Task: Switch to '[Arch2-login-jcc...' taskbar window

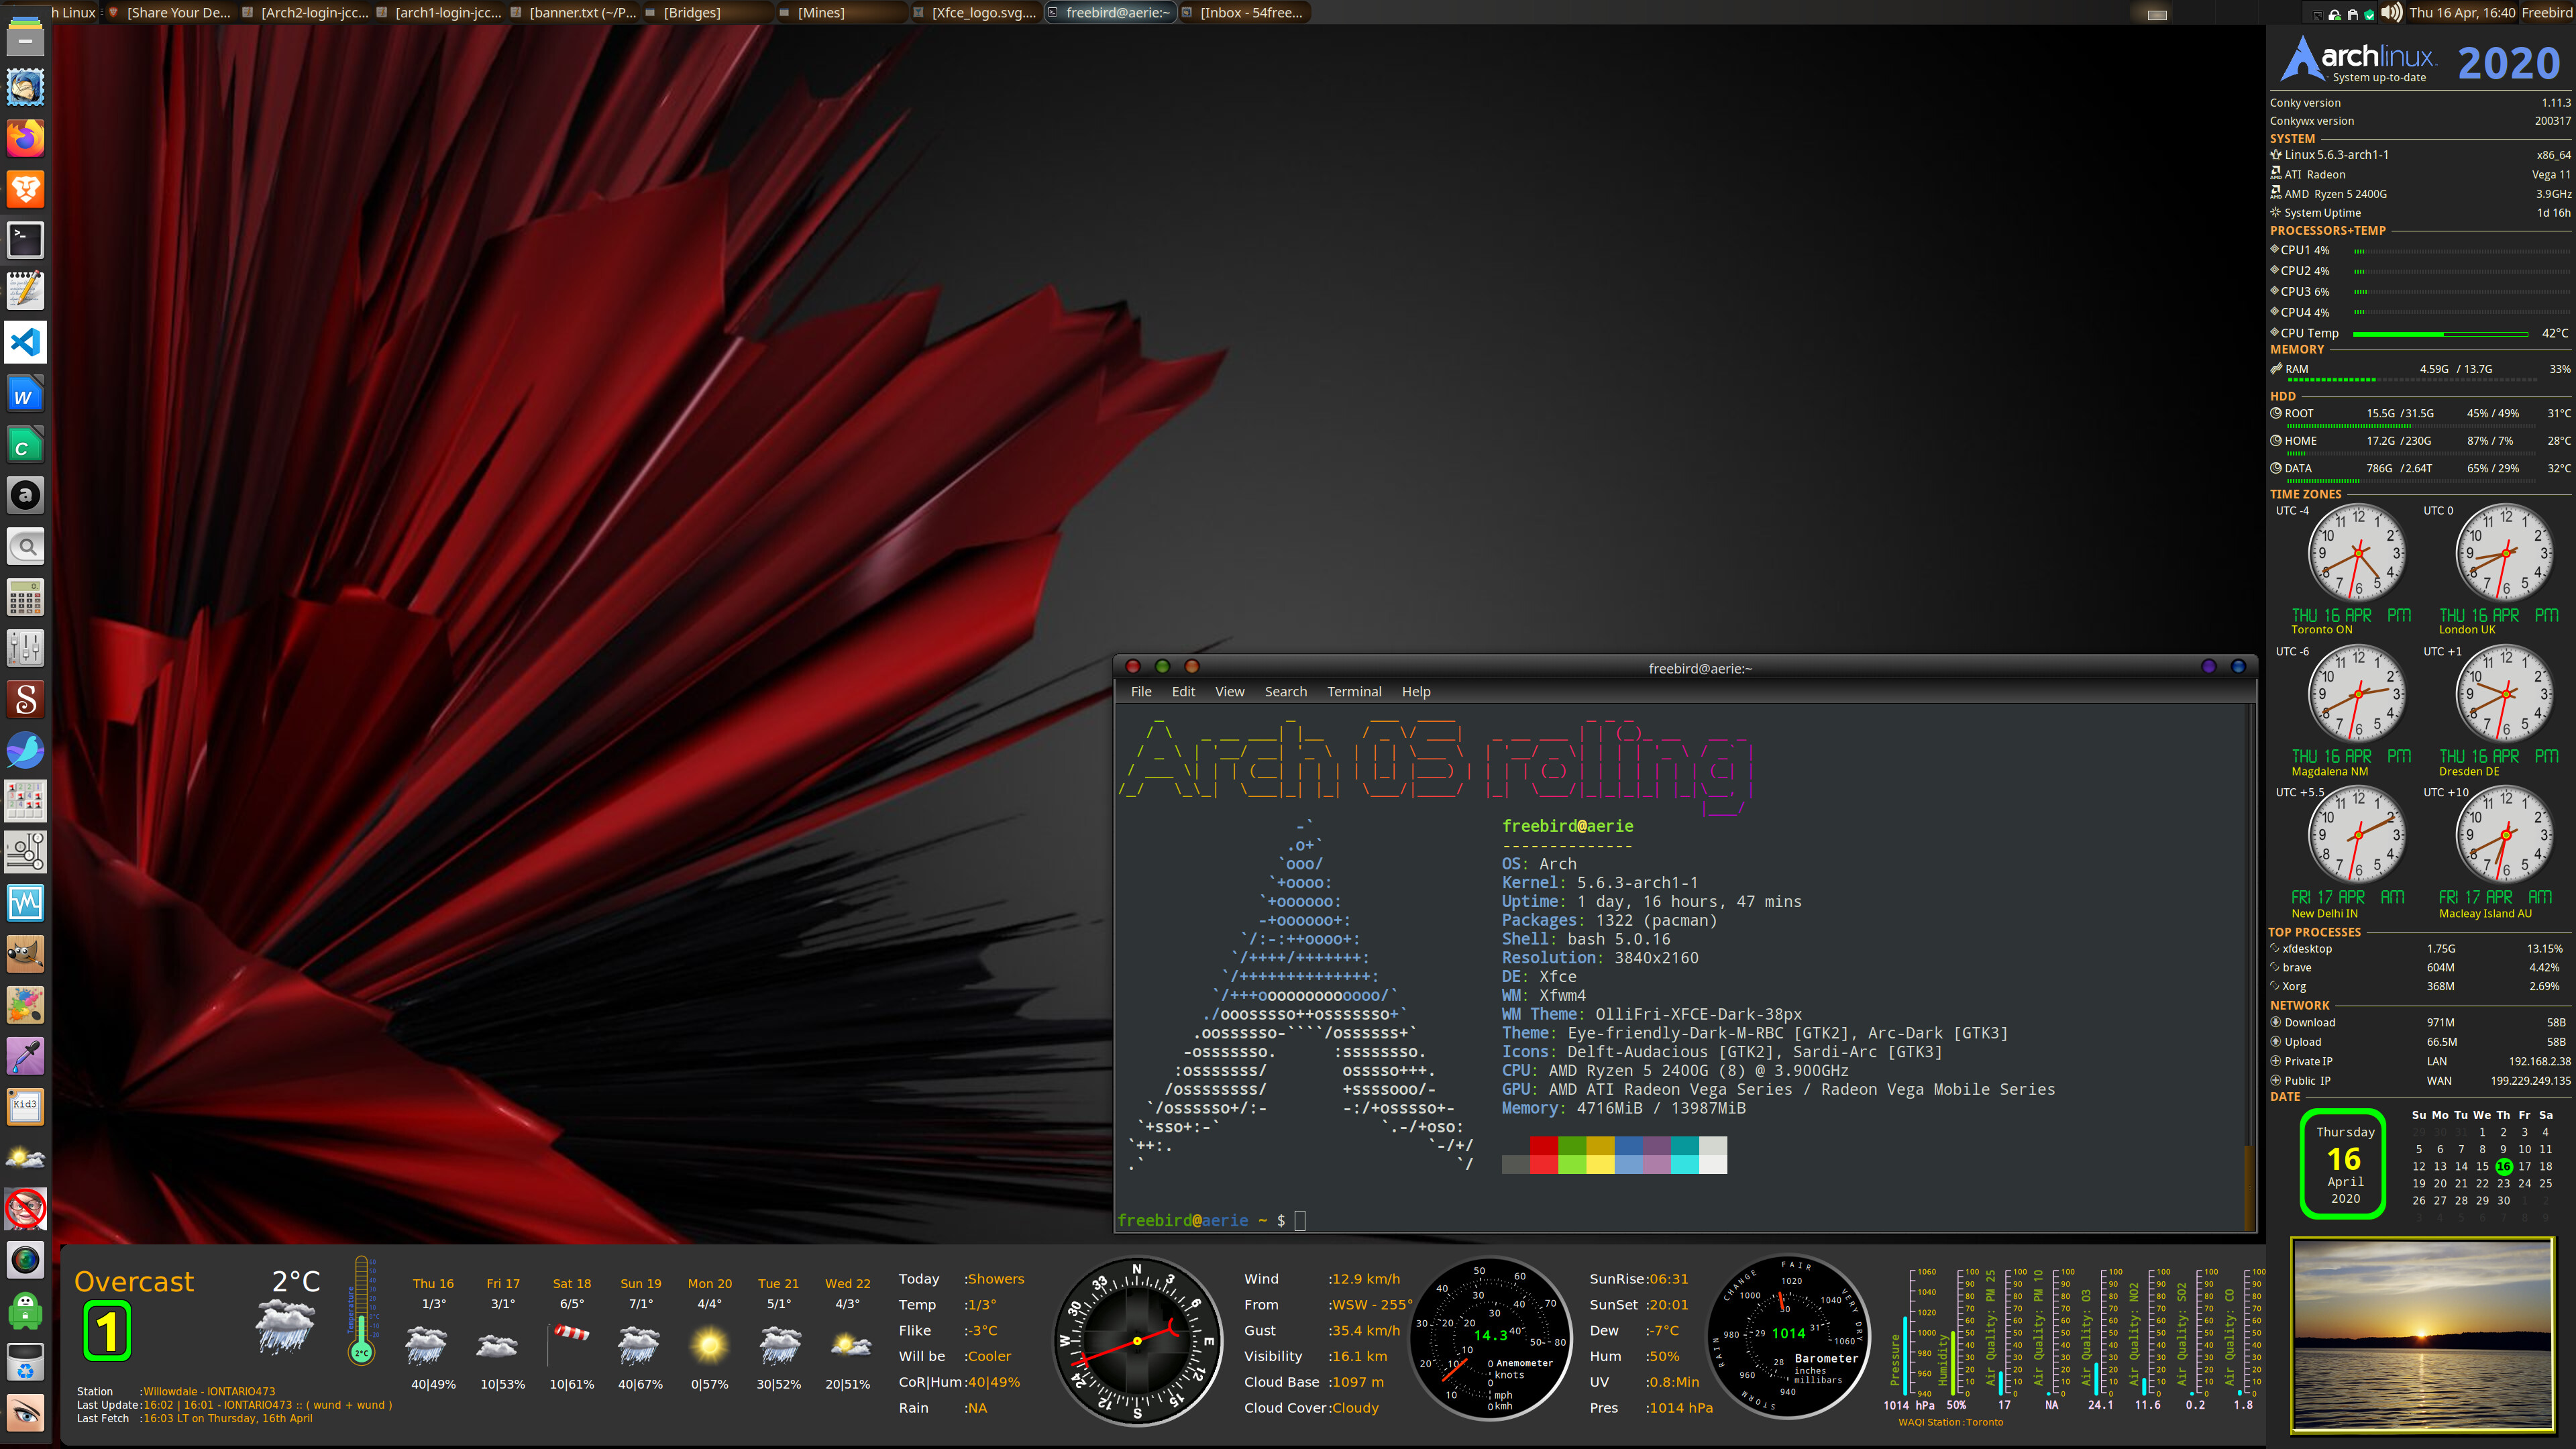Action: 305,13
